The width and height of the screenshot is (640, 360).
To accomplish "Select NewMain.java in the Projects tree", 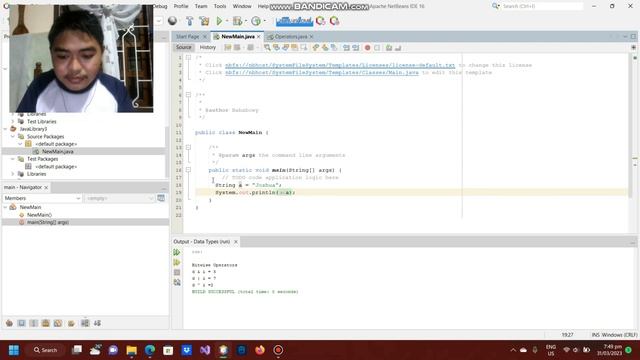I will [x=58, y=151].
